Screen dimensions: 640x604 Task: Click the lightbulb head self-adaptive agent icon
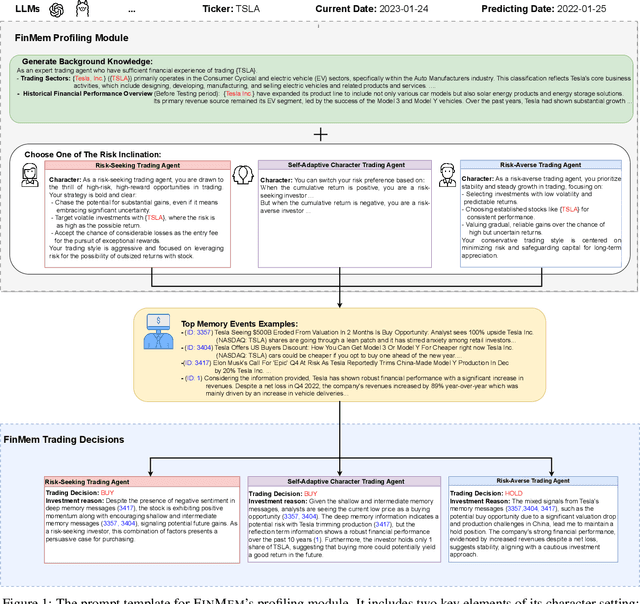point(241,175)
